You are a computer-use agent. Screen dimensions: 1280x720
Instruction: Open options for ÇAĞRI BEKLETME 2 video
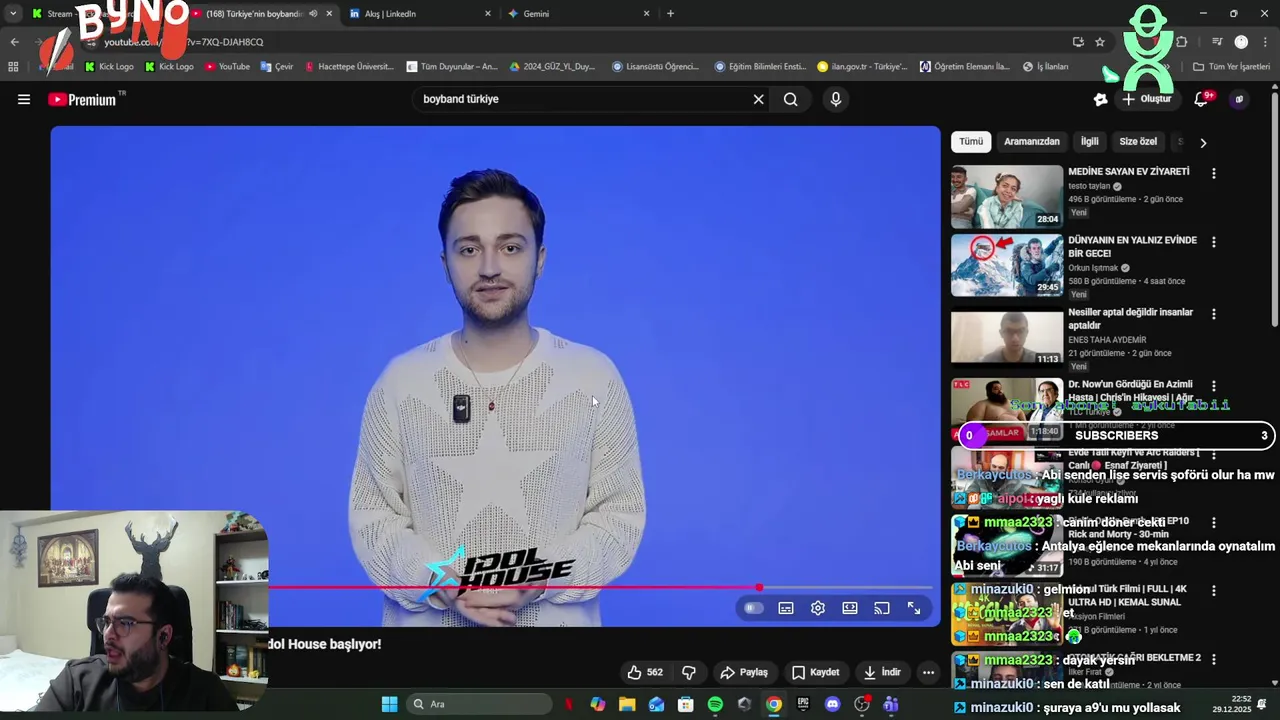(1214, 659)
